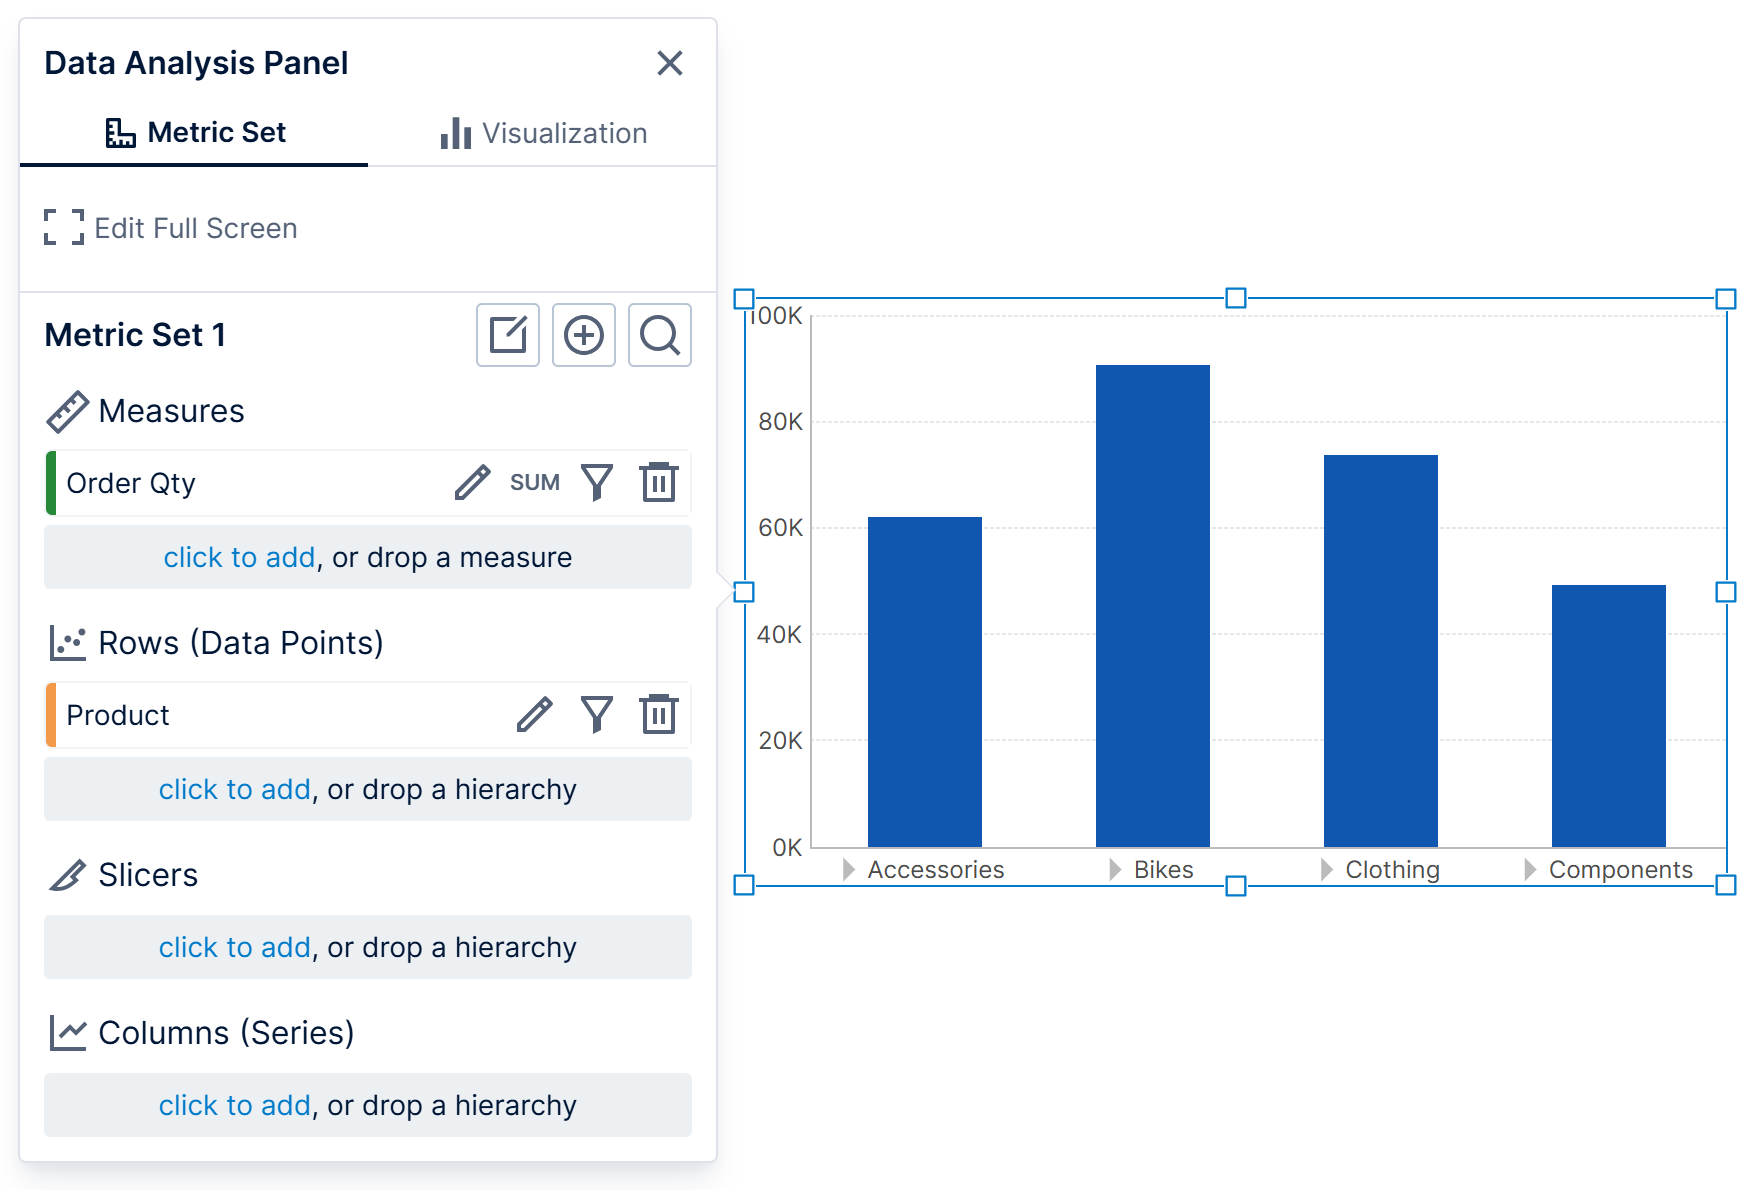
Task: Delete the Product row hierarchy
Action: [x=659, y=715]
